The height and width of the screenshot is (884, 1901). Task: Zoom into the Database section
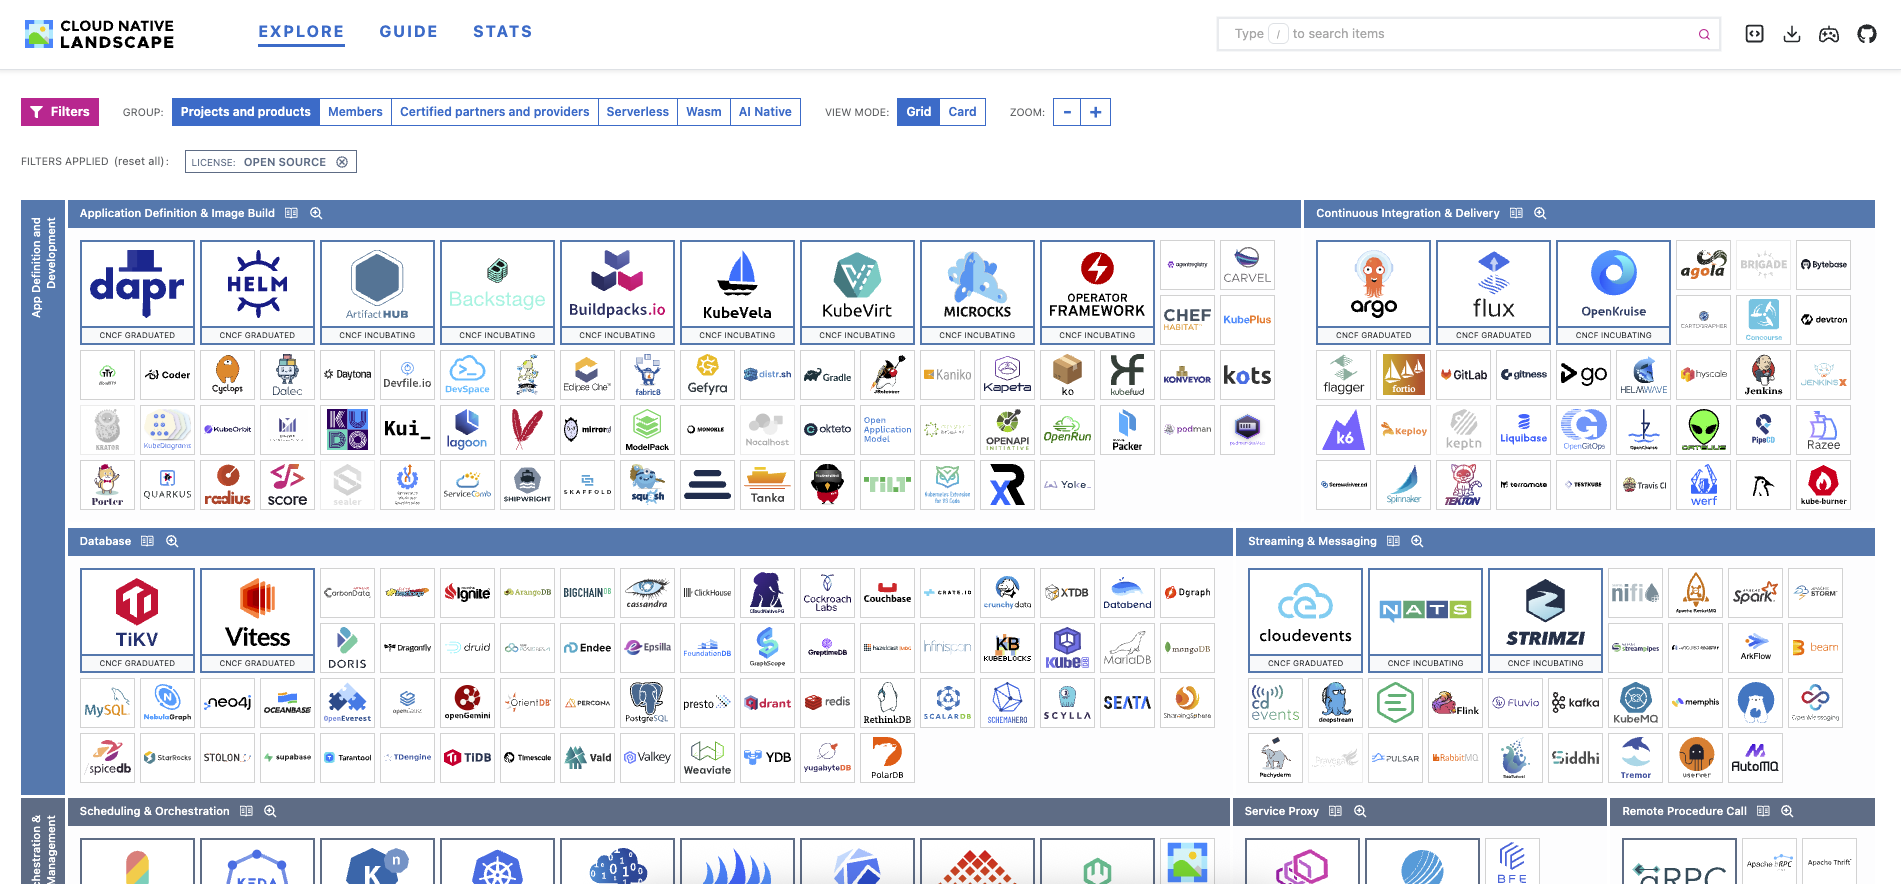(172, 541)
